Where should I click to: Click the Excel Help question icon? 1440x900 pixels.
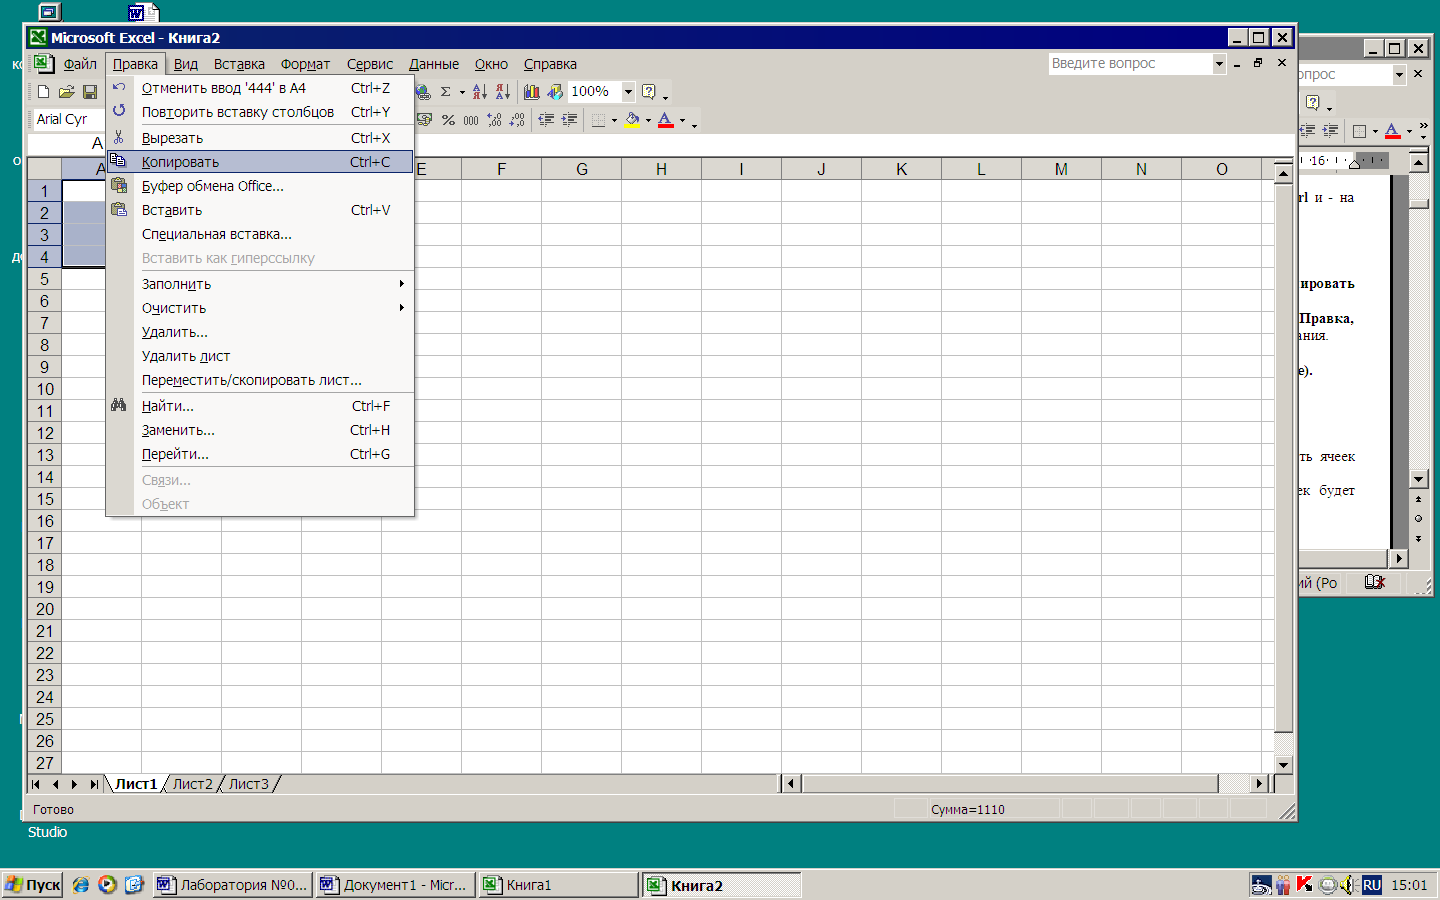648,92
